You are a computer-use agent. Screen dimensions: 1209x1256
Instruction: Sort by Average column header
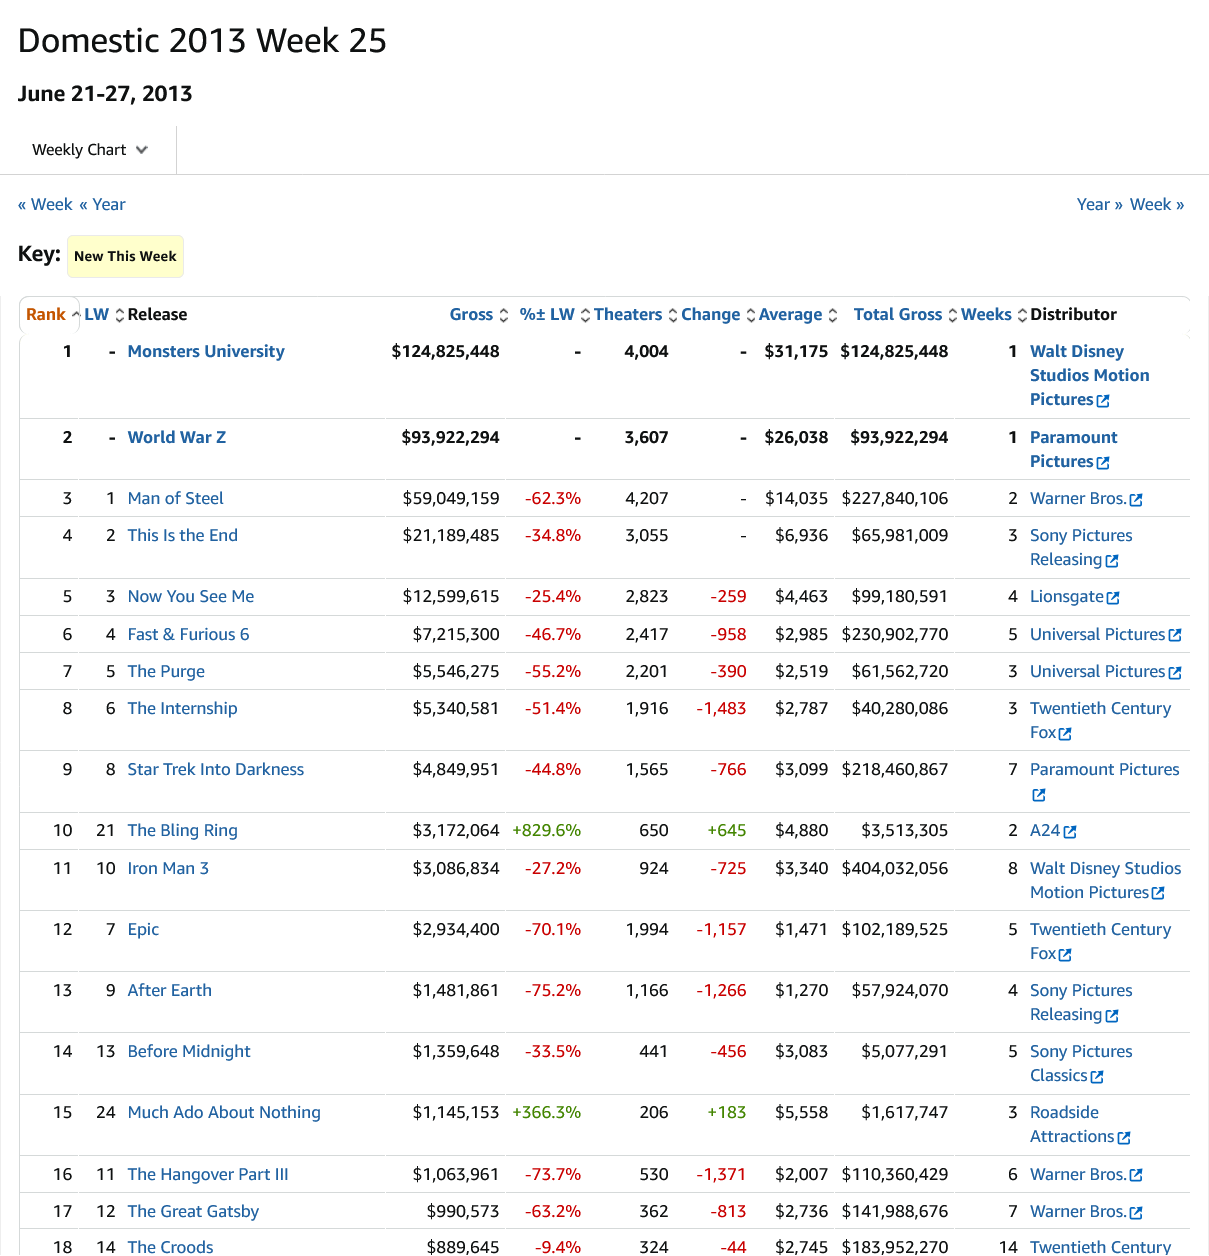point(798,314)
